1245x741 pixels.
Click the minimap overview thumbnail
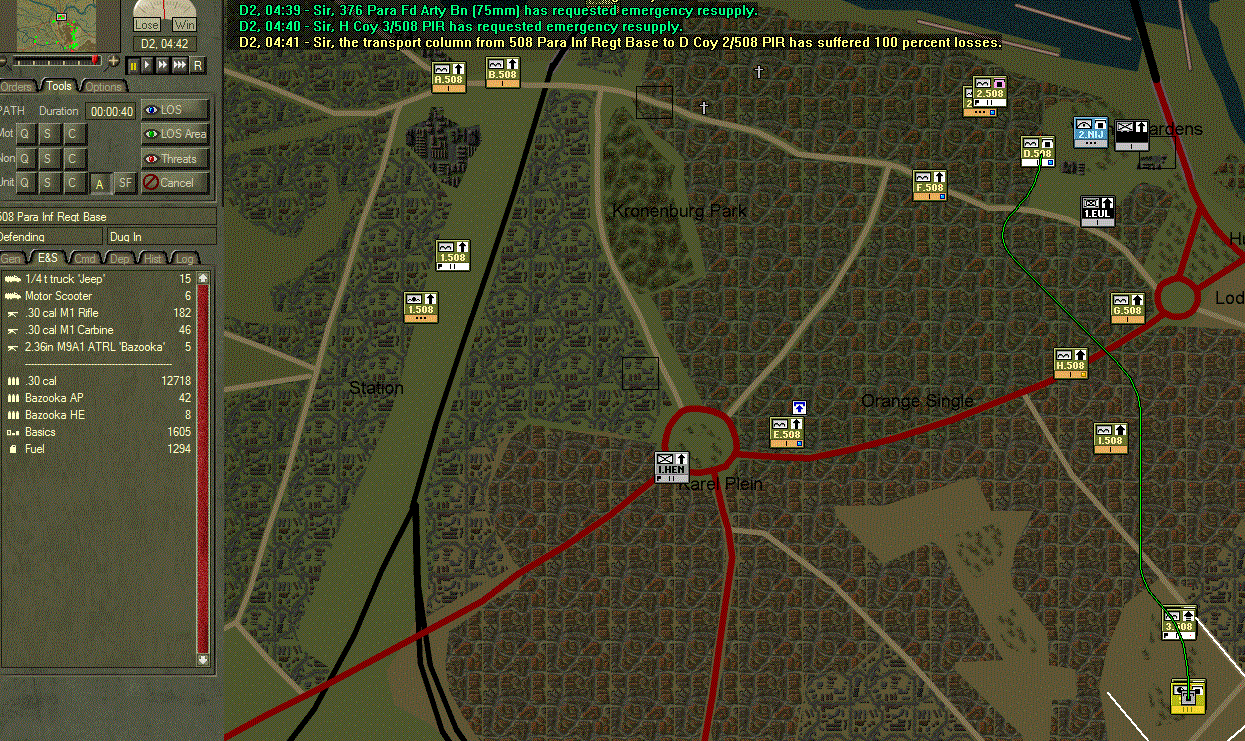pos(58,25)
